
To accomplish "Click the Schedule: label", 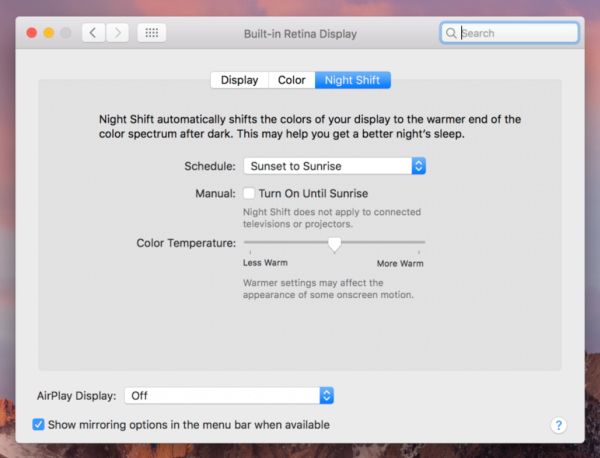I will (x=210, y=166).
